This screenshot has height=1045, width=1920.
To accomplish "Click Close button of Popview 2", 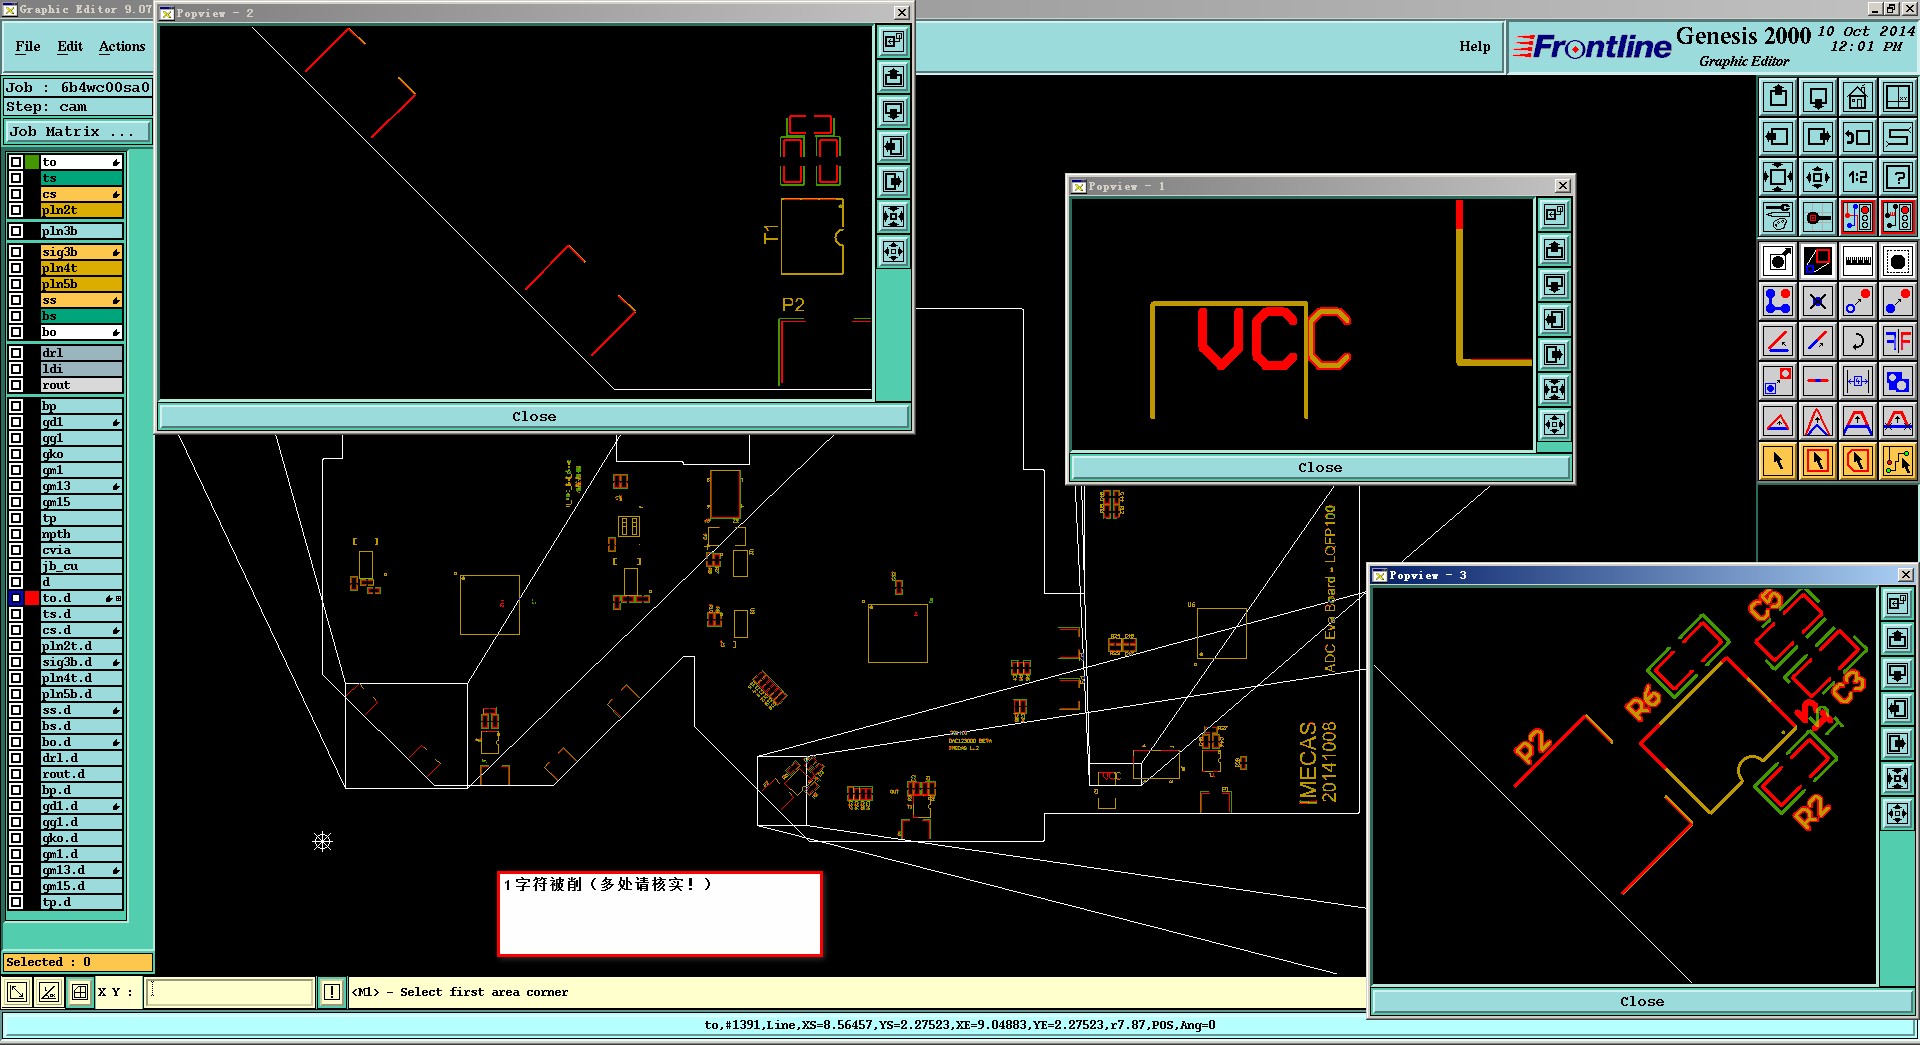I will 534,416.
